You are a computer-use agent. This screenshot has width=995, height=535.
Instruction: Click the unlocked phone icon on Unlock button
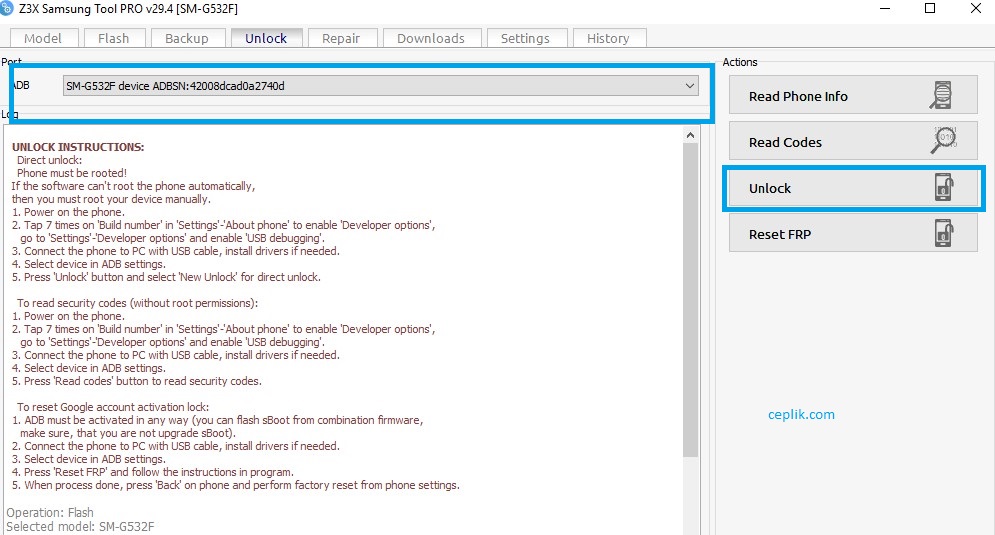(x=944, y=188)
